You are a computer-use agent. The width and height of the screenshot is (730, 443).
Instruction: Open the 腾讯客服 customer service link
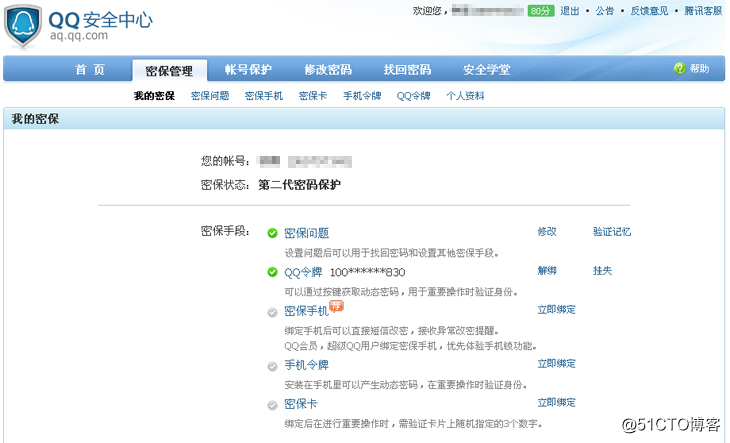pos(703,11)
